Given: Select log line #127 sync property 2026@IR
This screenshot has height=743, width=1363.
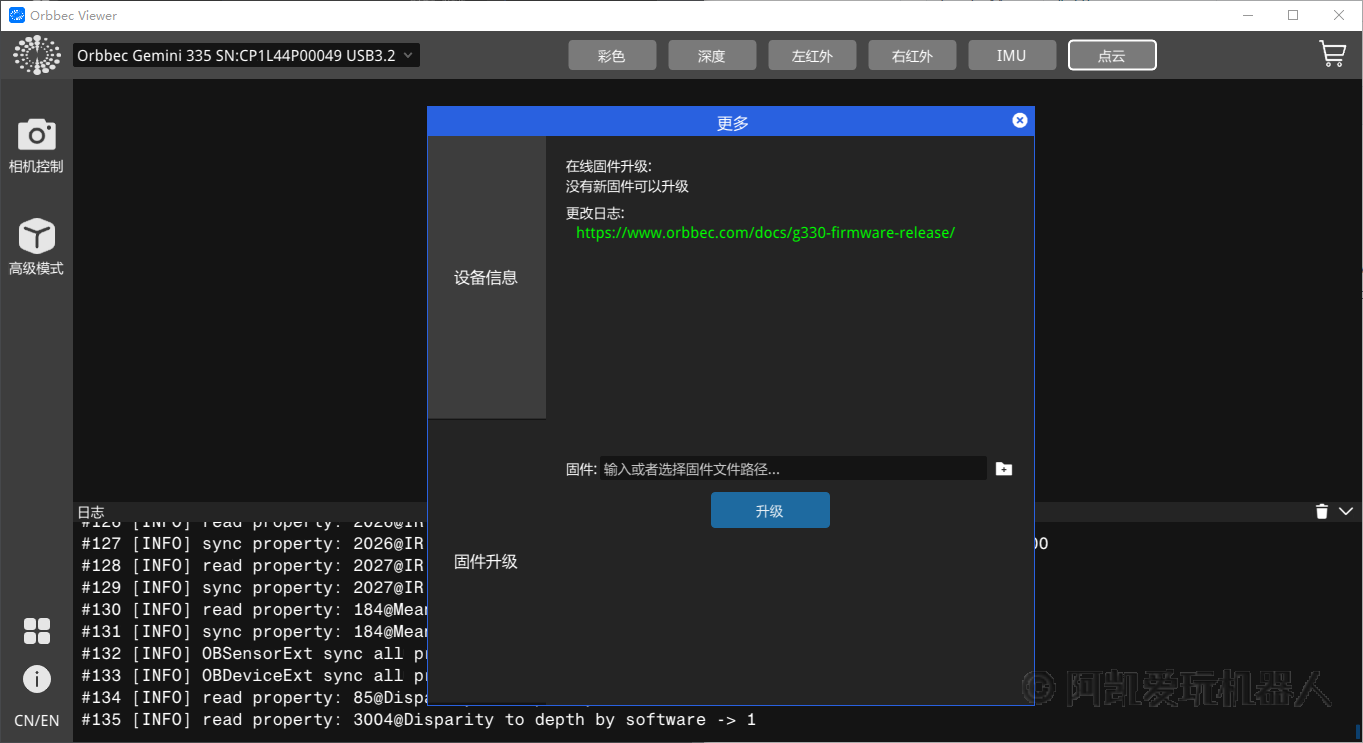Looking at the screenshot, I should coord(254,544).
